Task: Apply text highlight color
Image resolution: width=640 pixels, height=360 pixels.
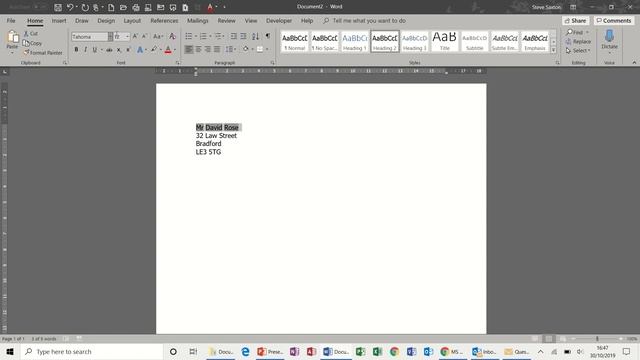Action: [x=154, y=50]
